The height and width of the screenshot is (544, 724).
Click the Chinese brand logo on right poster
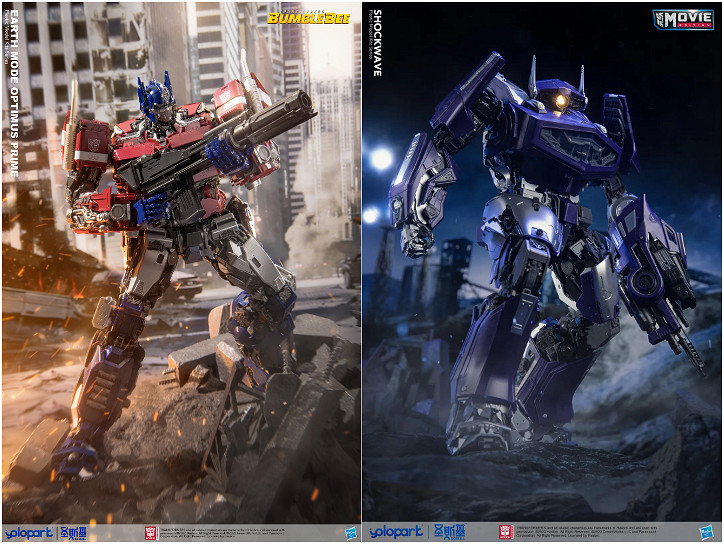[x=438, y=532]
